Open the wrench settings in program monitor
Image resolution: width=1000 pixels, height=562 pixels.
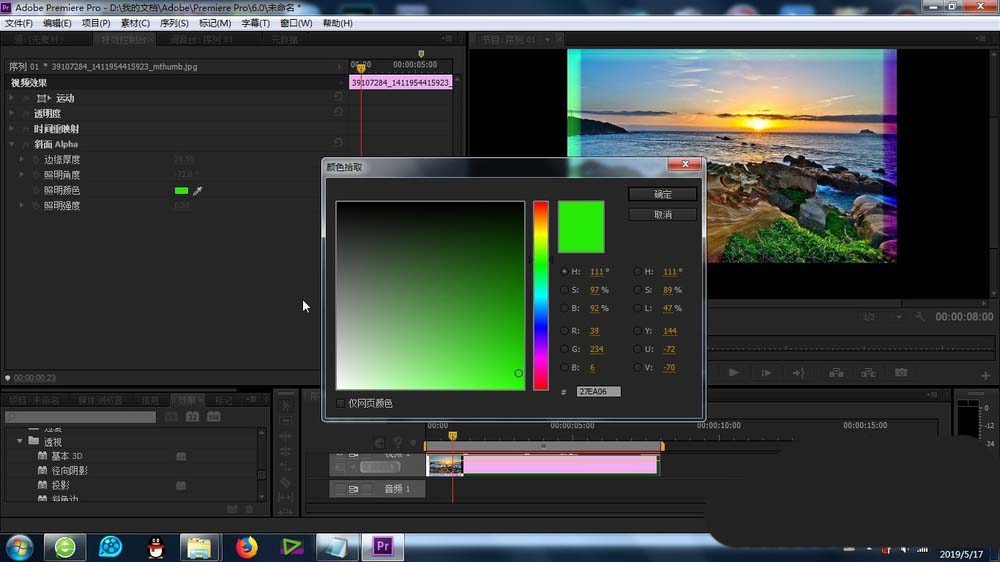pyautogui.click(x=920, y=316)
